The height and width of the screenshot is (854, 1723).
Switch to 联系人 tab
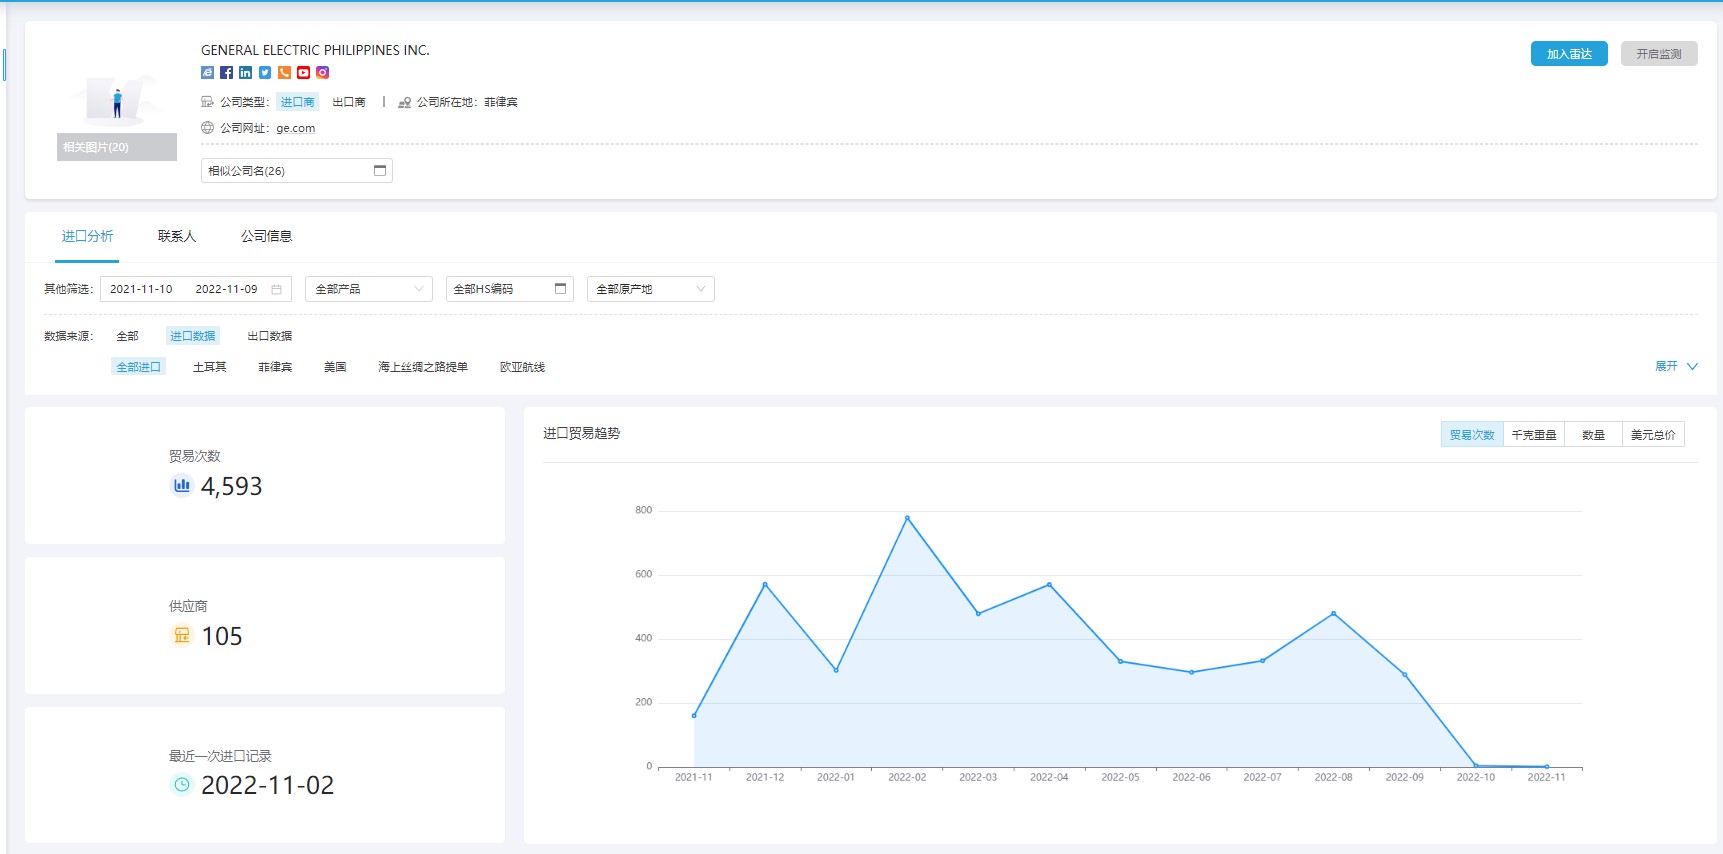177,237
